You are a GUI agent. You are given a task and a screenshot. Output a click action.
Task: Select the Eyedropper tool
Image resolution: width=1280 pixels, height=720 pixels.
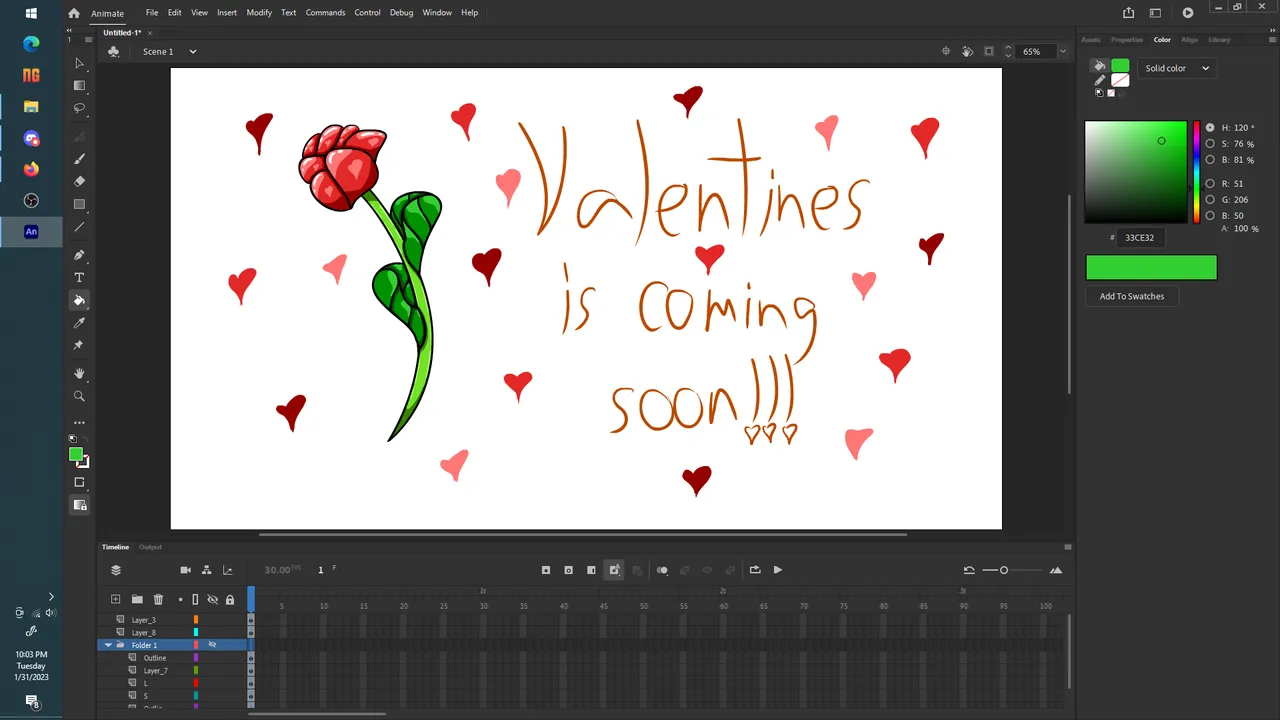click(80, 323)
